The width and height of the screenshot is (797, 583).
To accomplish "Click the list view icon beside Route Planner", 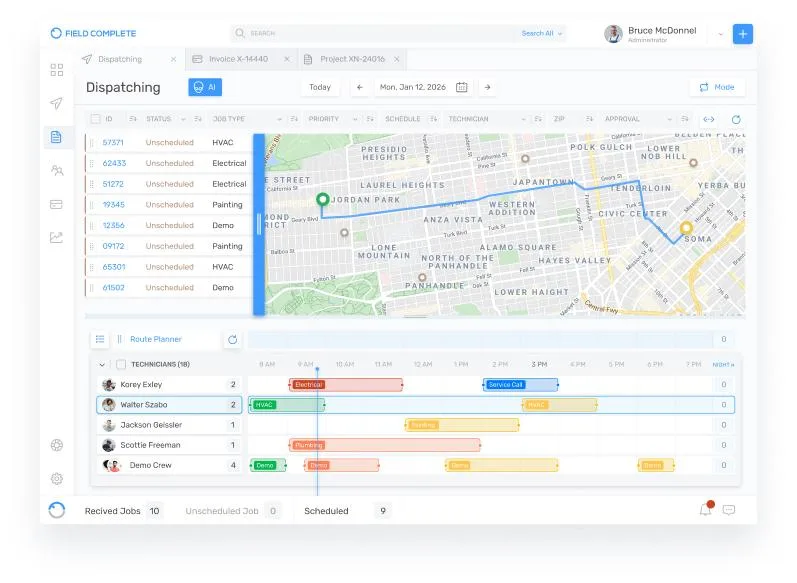I will 100,339.
